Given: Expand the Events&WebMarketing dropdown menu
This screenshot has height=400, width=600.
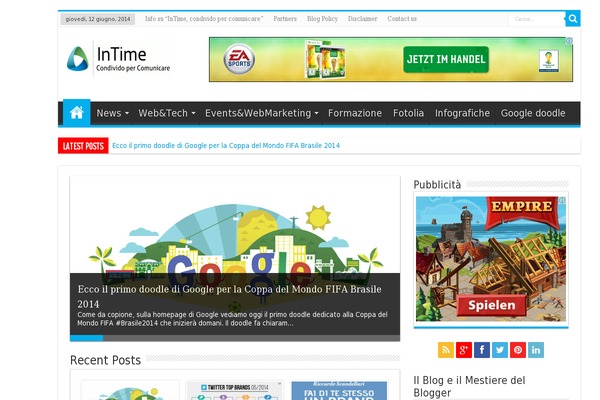Looking at the screenshot, I should [262, 113].
